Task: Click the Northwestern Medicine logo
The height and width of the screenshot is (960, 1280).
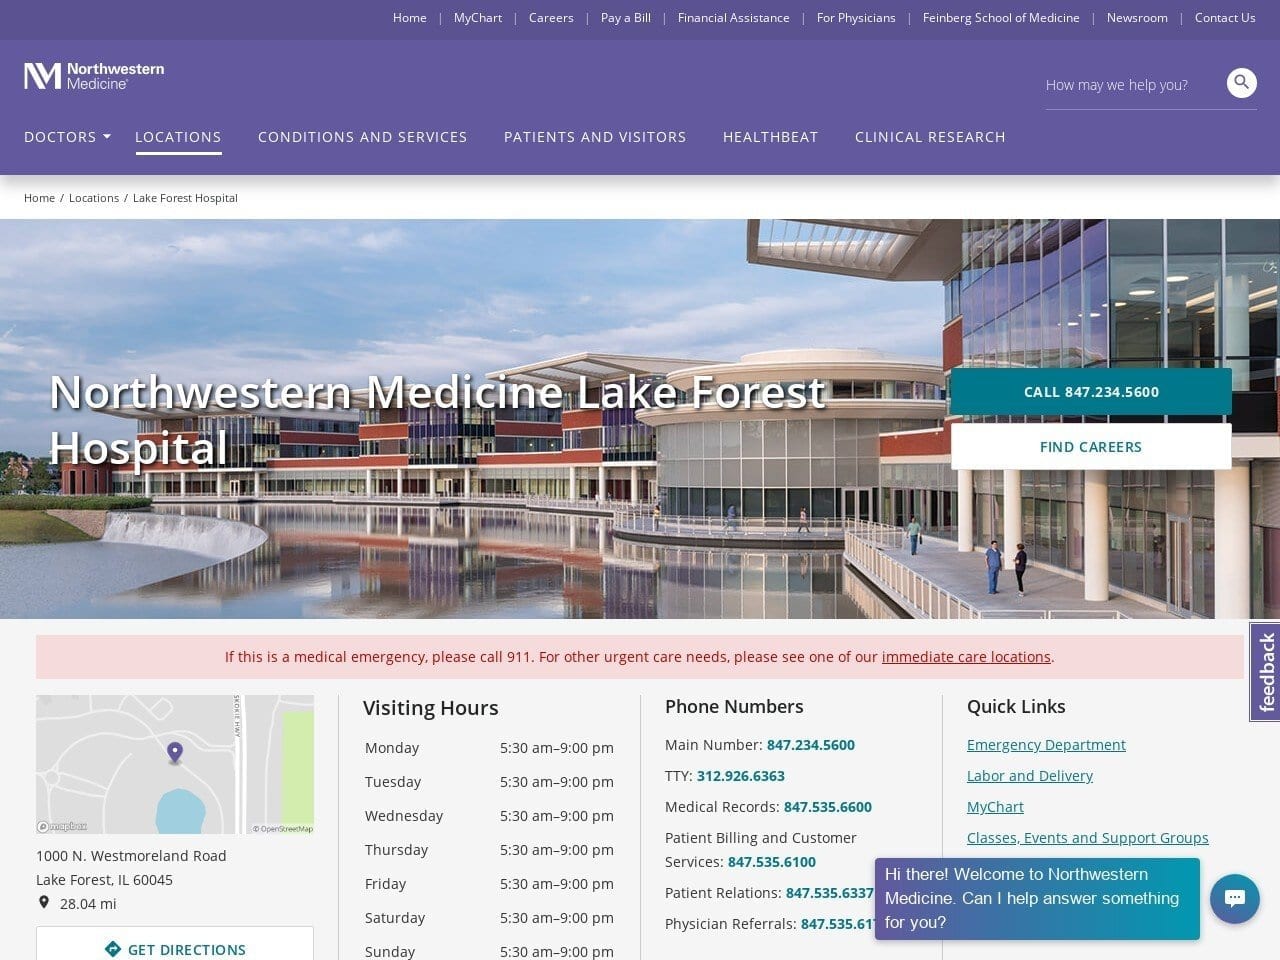Action: 94,76
